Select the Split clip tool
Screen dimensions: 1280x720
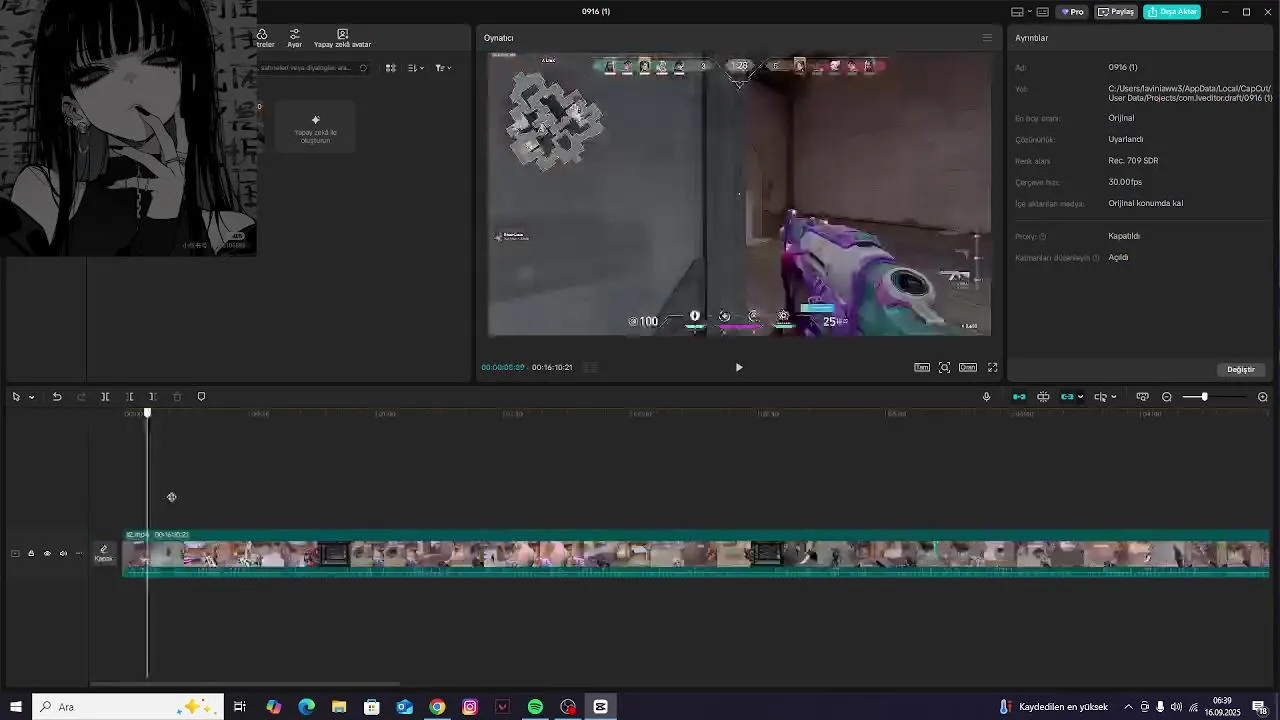click(x=105, y=397)
